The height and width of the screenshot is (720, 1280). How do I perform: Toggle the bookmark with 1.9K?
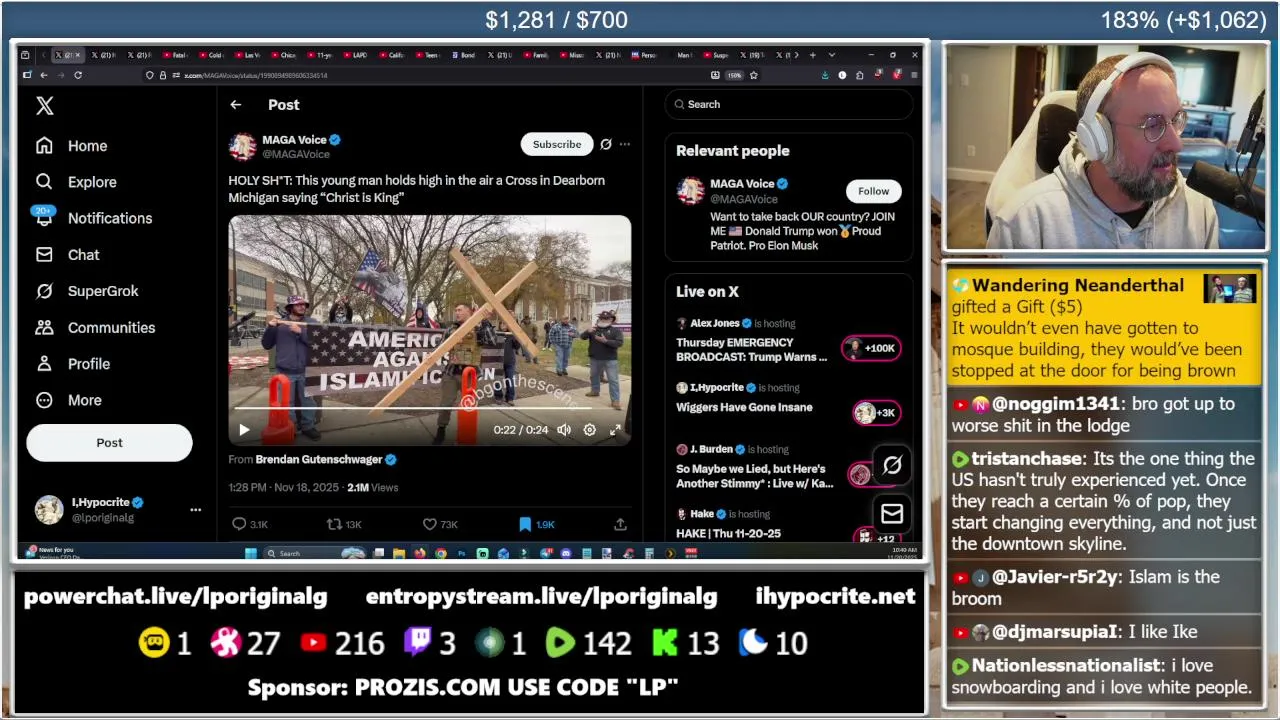pos(524,524)
